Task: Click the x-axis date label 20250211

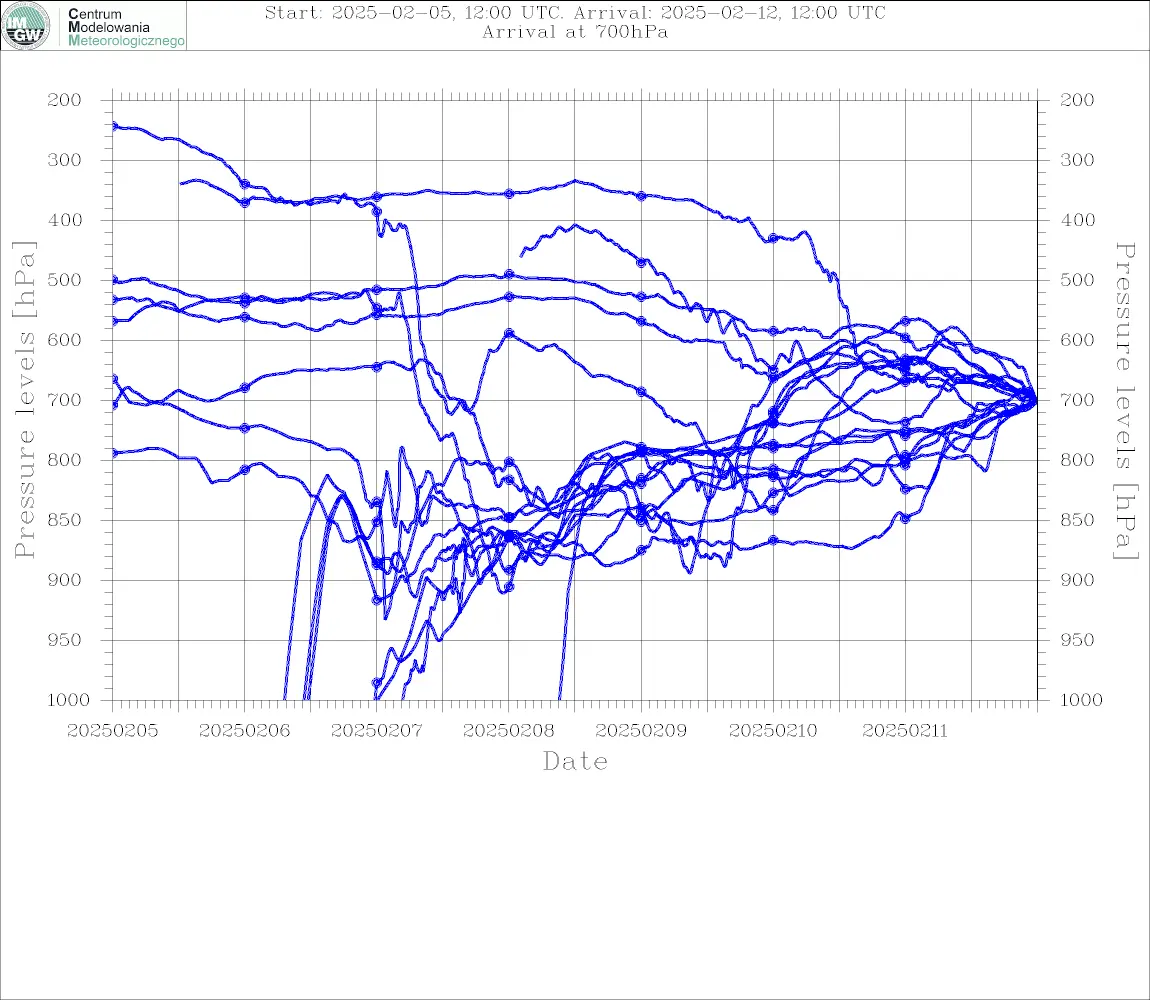Action: tap(905, 731)
